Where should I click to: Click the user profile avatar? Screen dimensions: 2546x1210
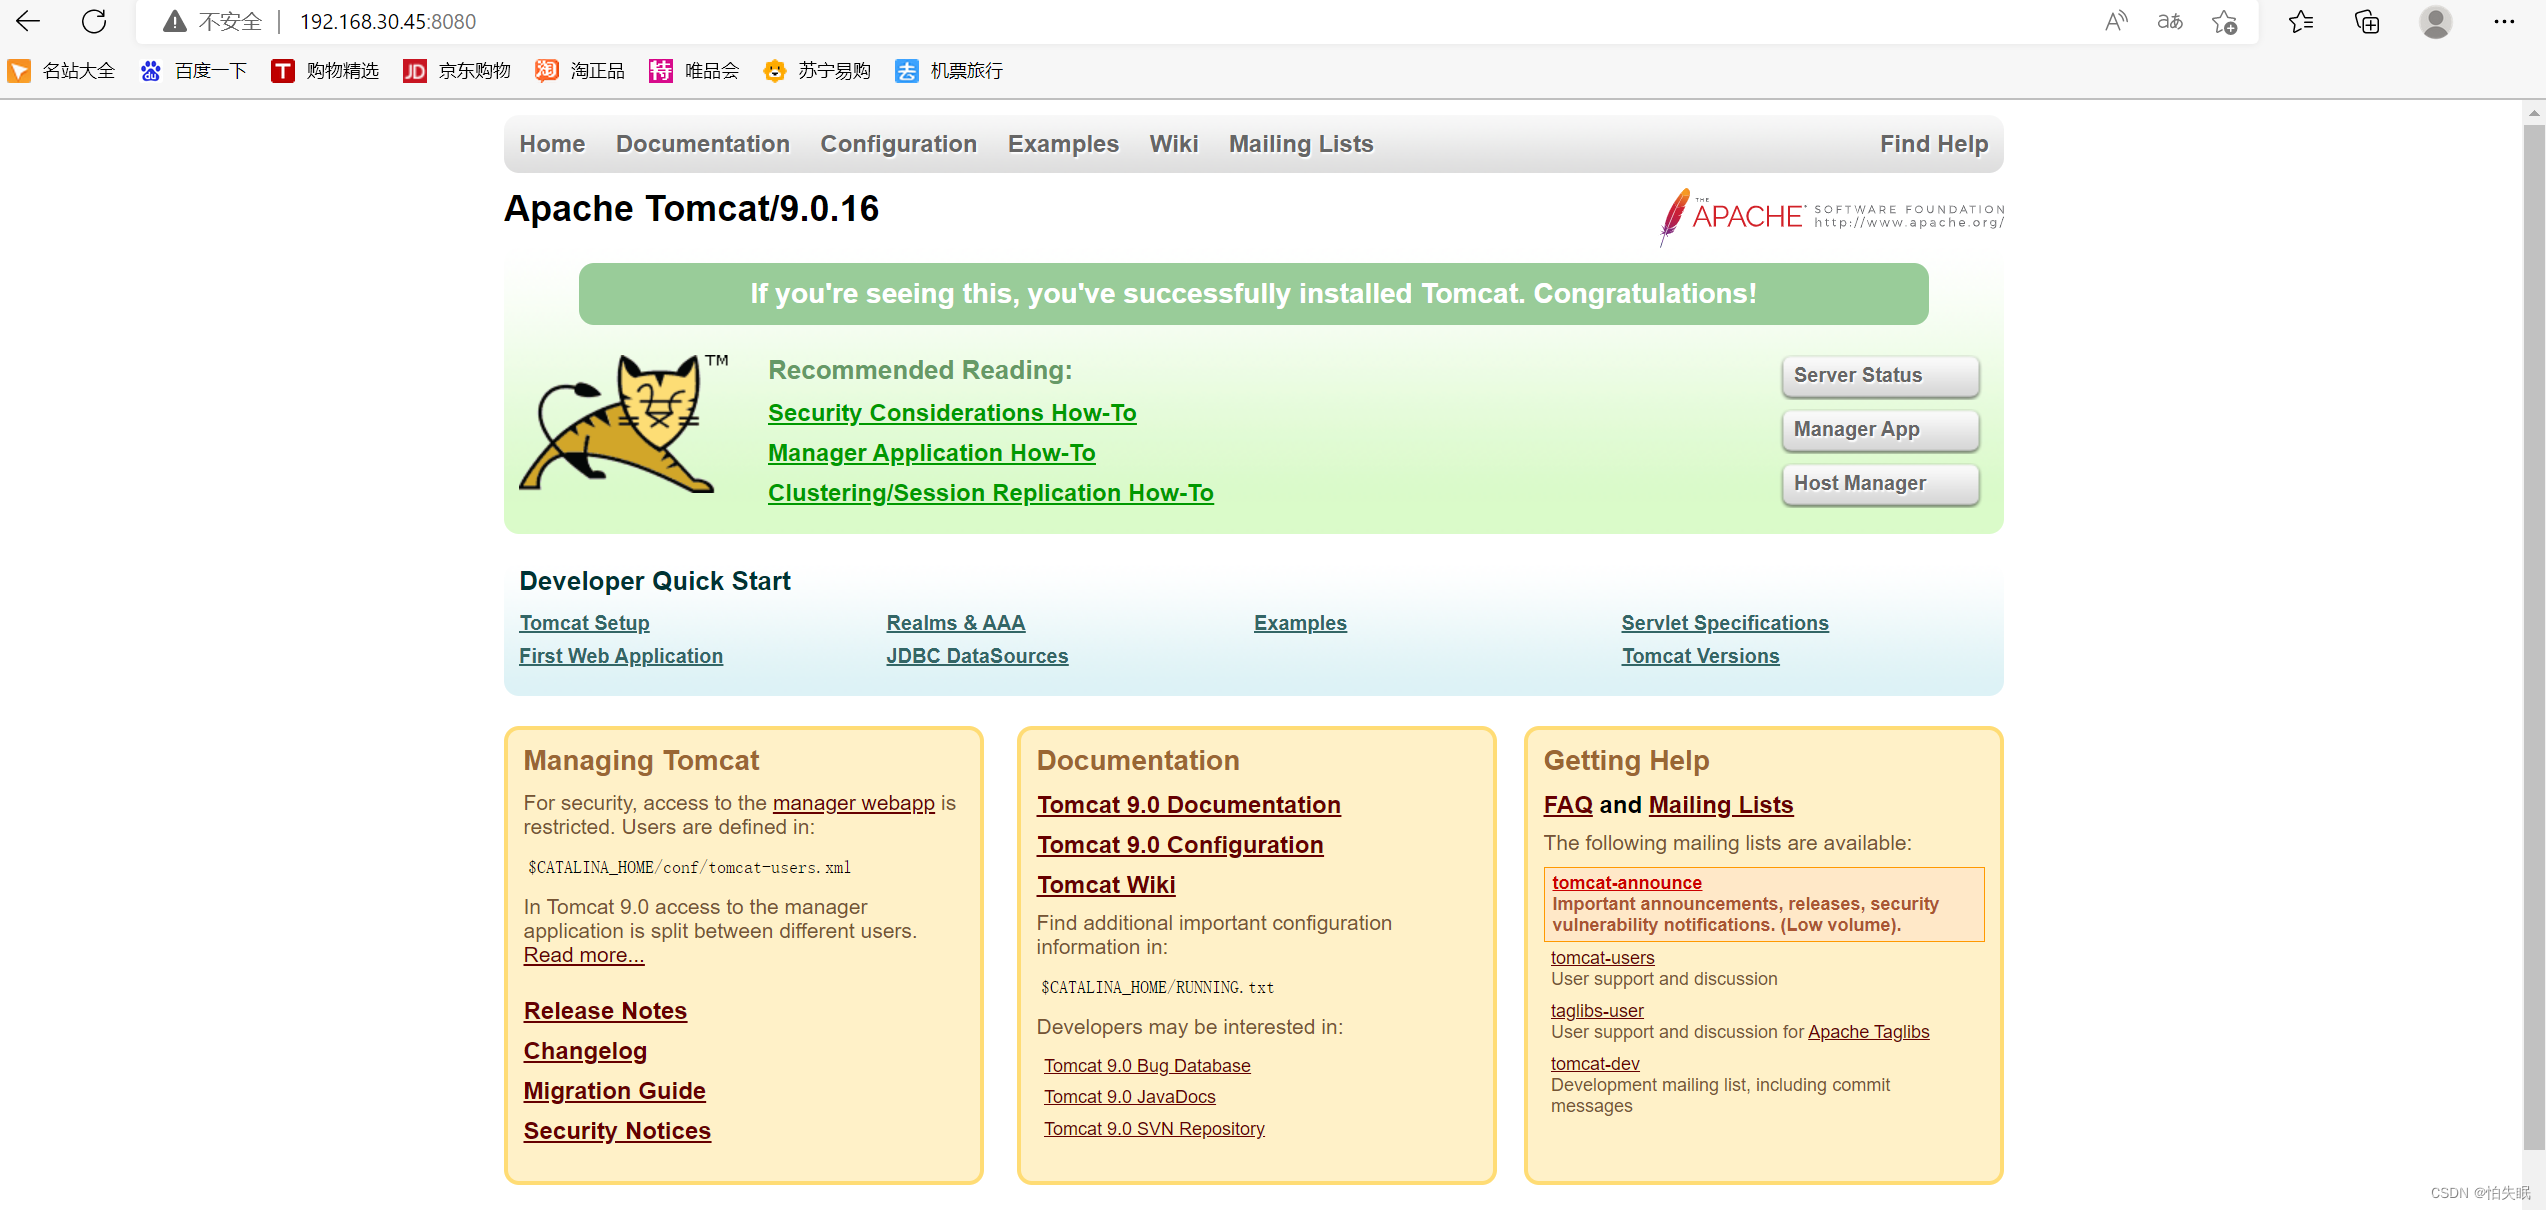click(2435, 21)
